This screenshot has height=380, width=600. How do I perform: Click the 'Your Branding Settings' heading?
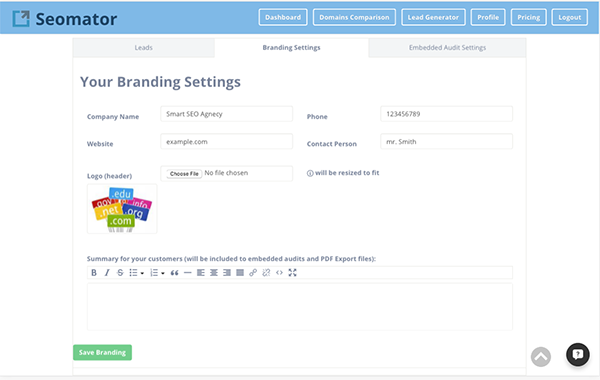160,82
